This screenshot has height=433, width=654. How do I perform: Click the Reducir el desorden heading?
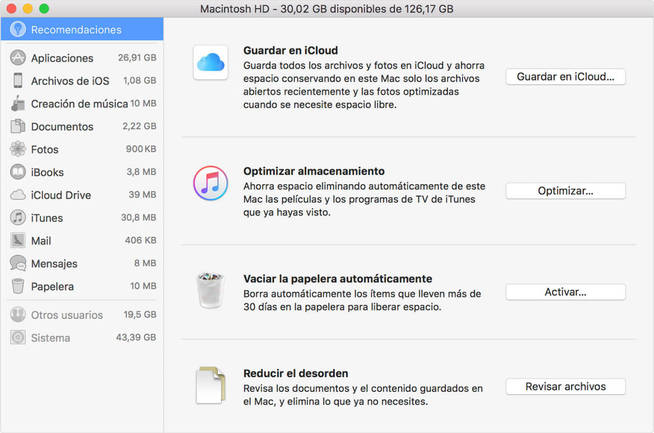point(296,373)
